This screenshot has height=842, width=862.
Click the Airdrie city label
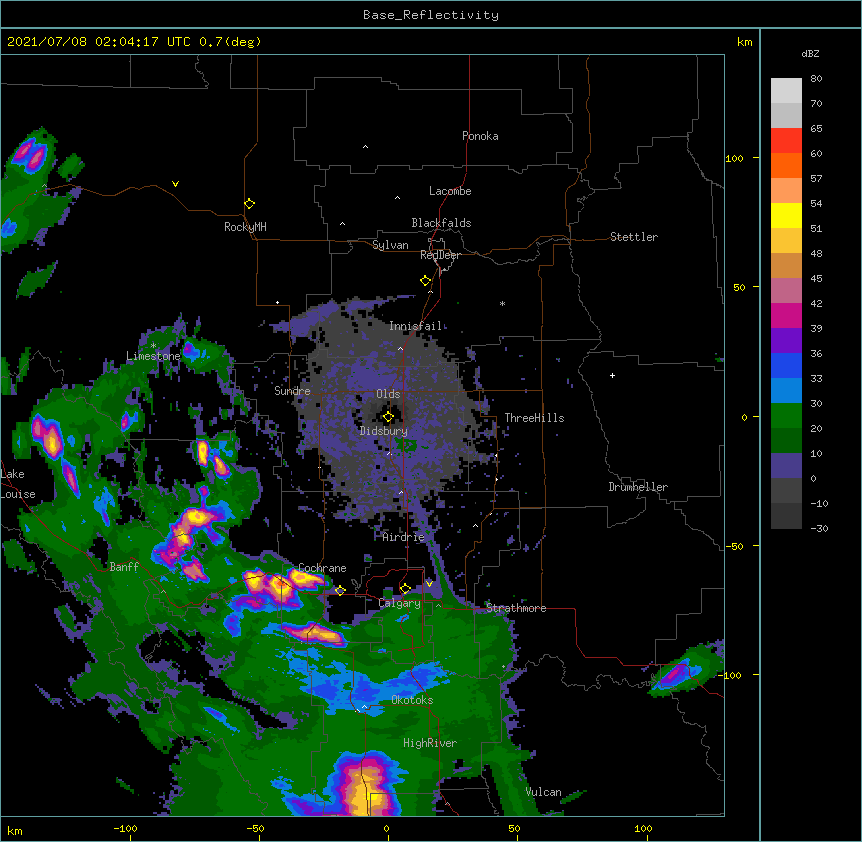click(x=404, y=537)
